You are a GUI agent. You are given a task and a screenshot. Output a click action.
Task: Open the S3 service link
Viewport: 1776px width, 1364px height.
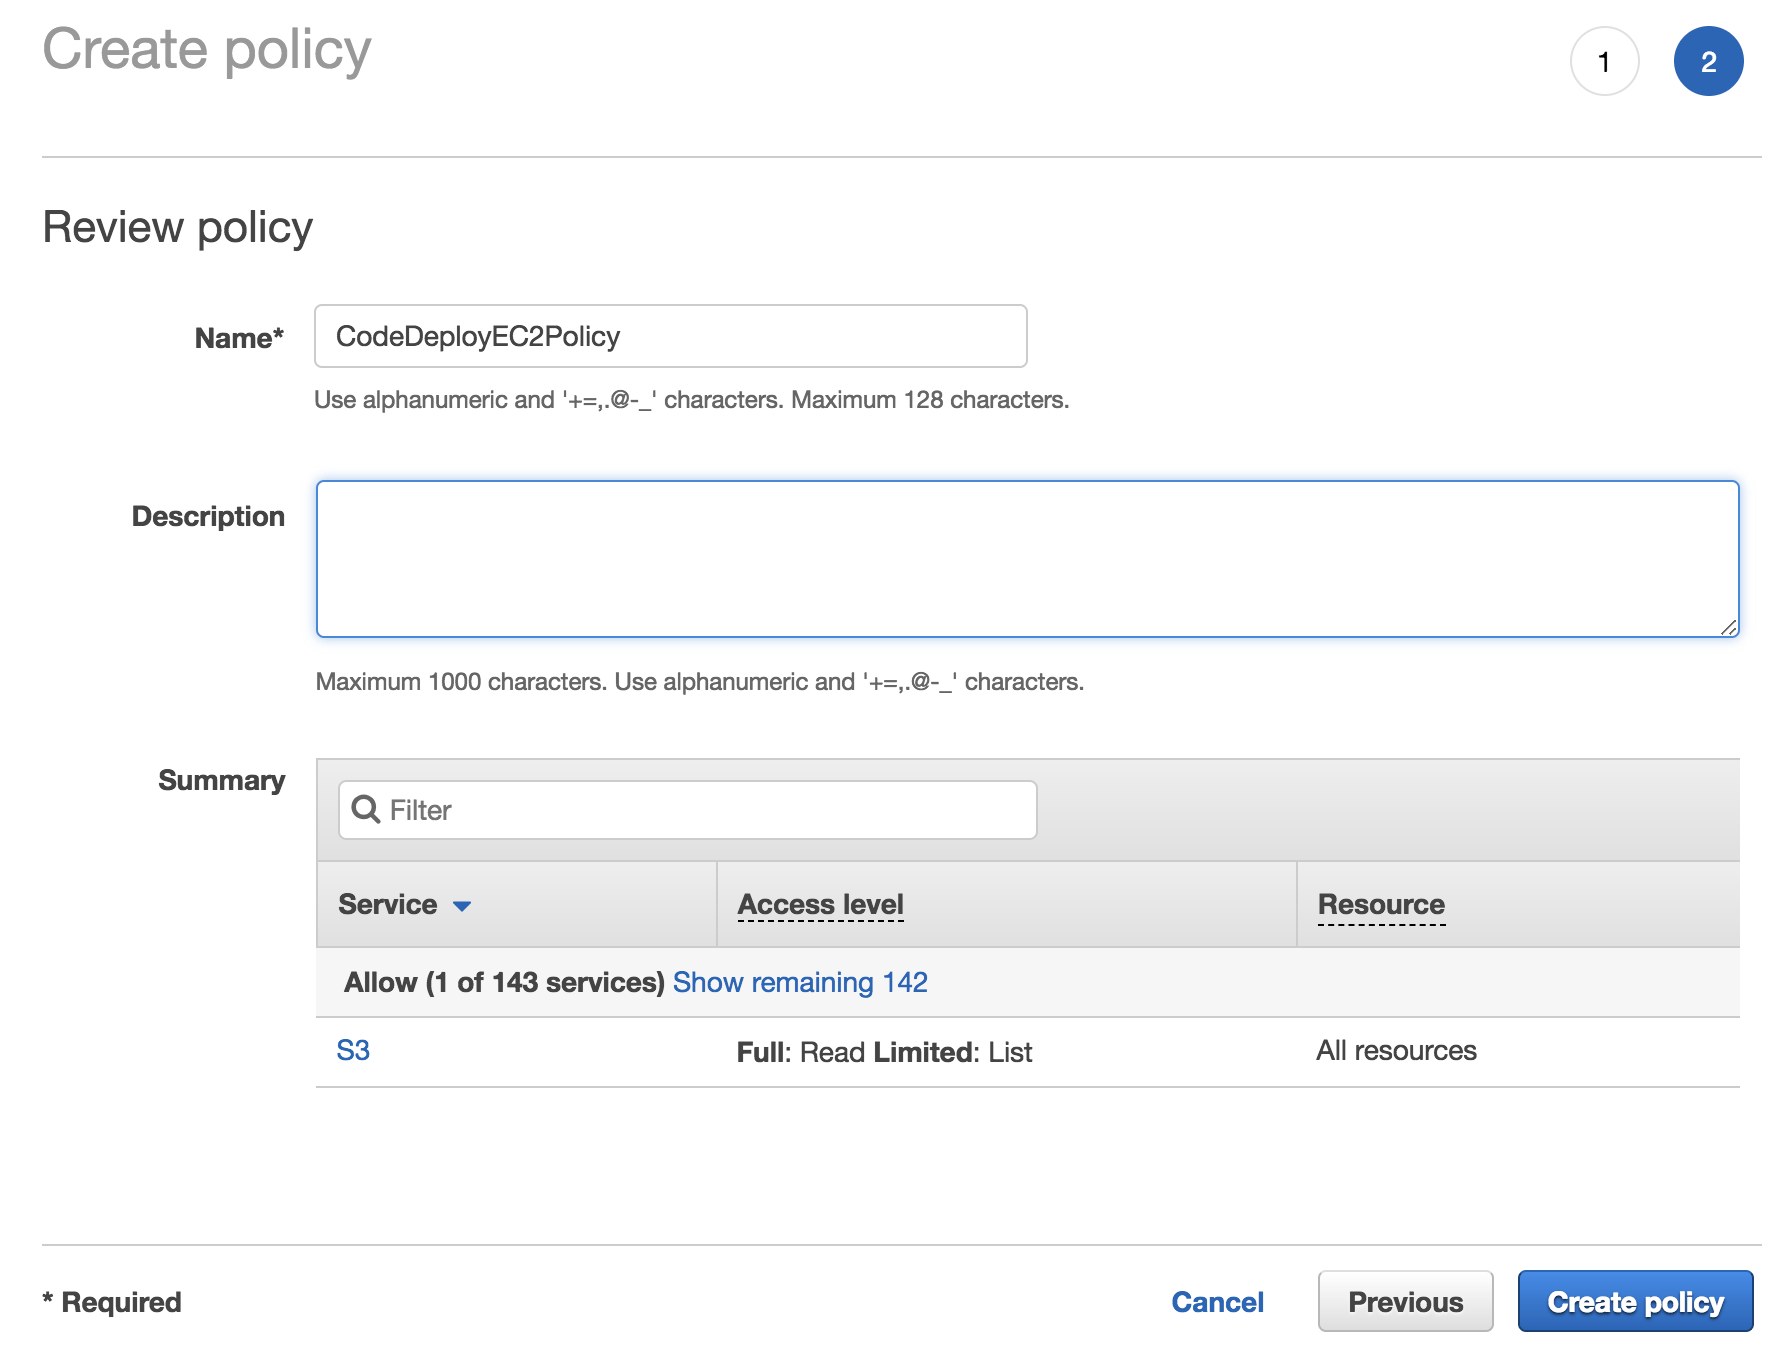pyautogui.click(x=353, y=1050)
